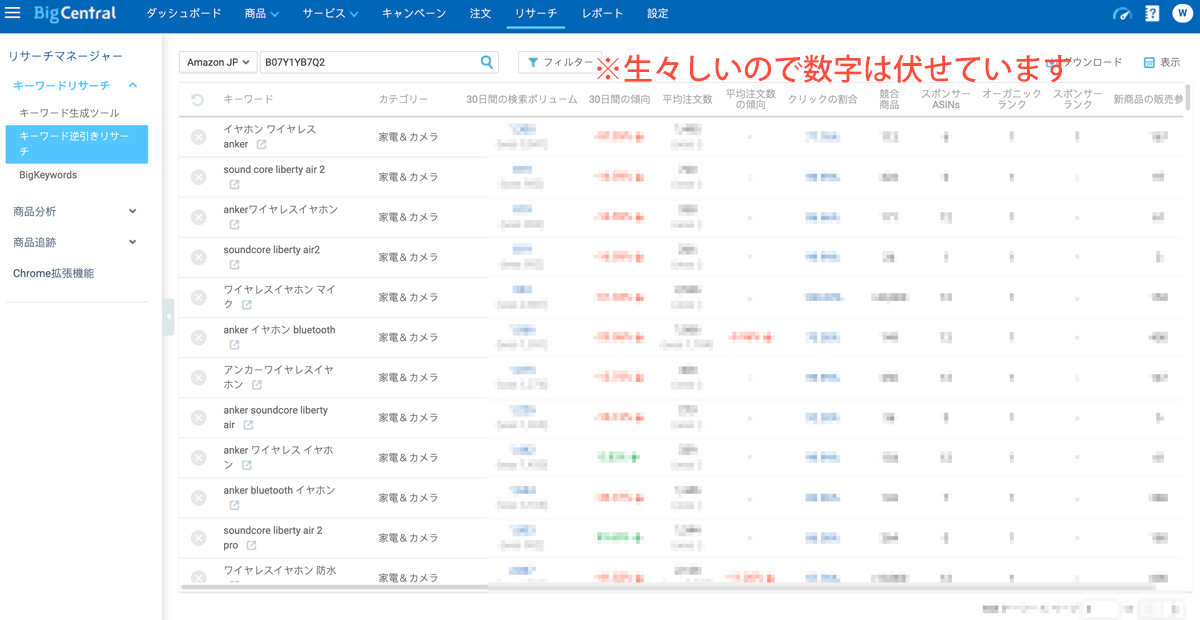Open external link for イヤホン ワイヤレス anker
The height and width of the screenshot is (620, 1200).
click(261, 145)
